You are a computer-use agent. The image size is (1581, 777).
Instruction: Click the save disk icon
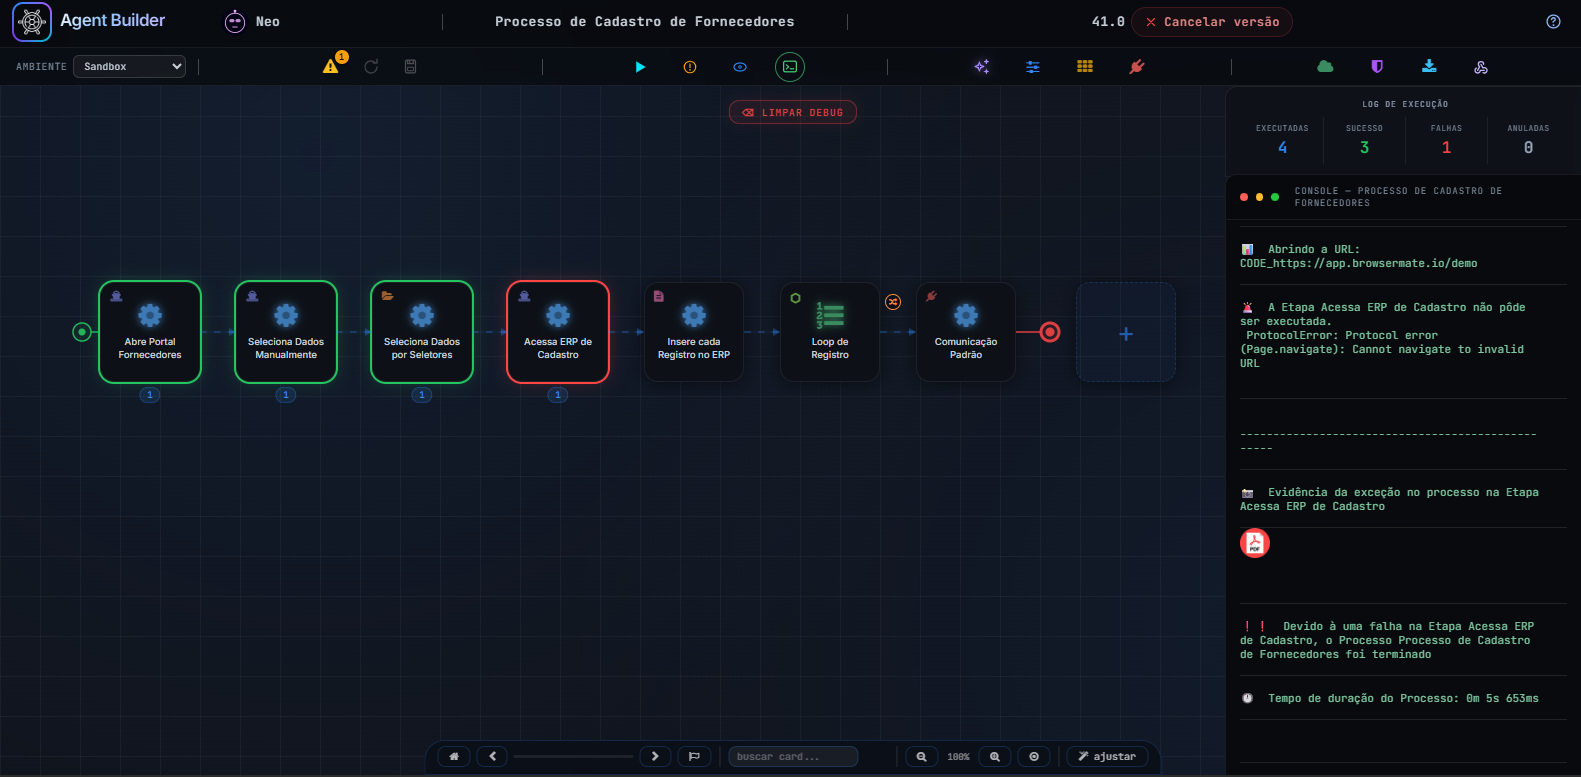(410, 66)
